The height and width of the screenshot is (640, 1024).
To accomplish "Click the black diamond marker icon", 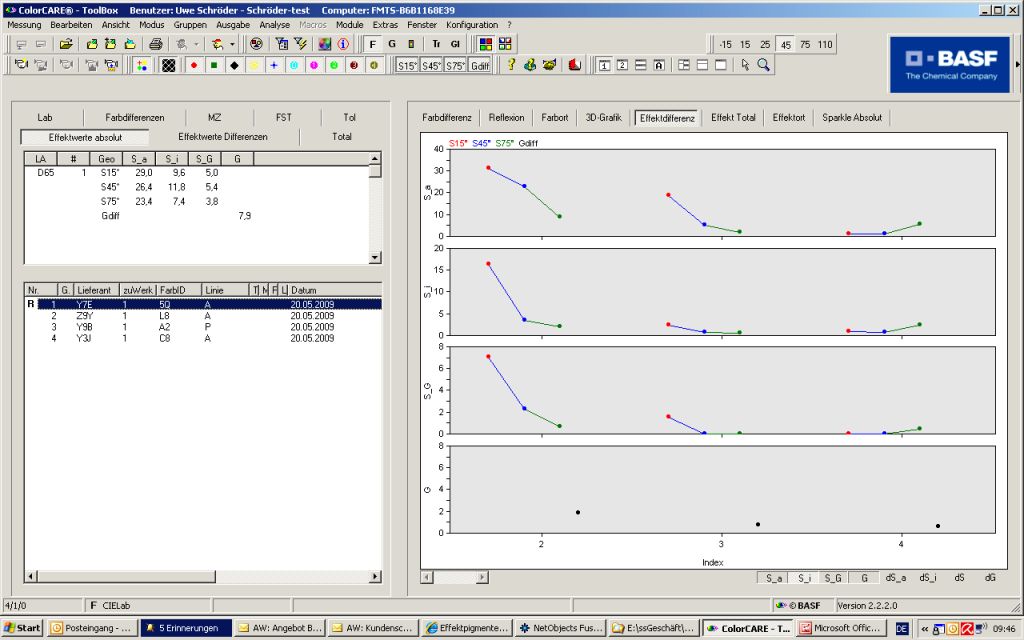I will (x=234, y=65).
